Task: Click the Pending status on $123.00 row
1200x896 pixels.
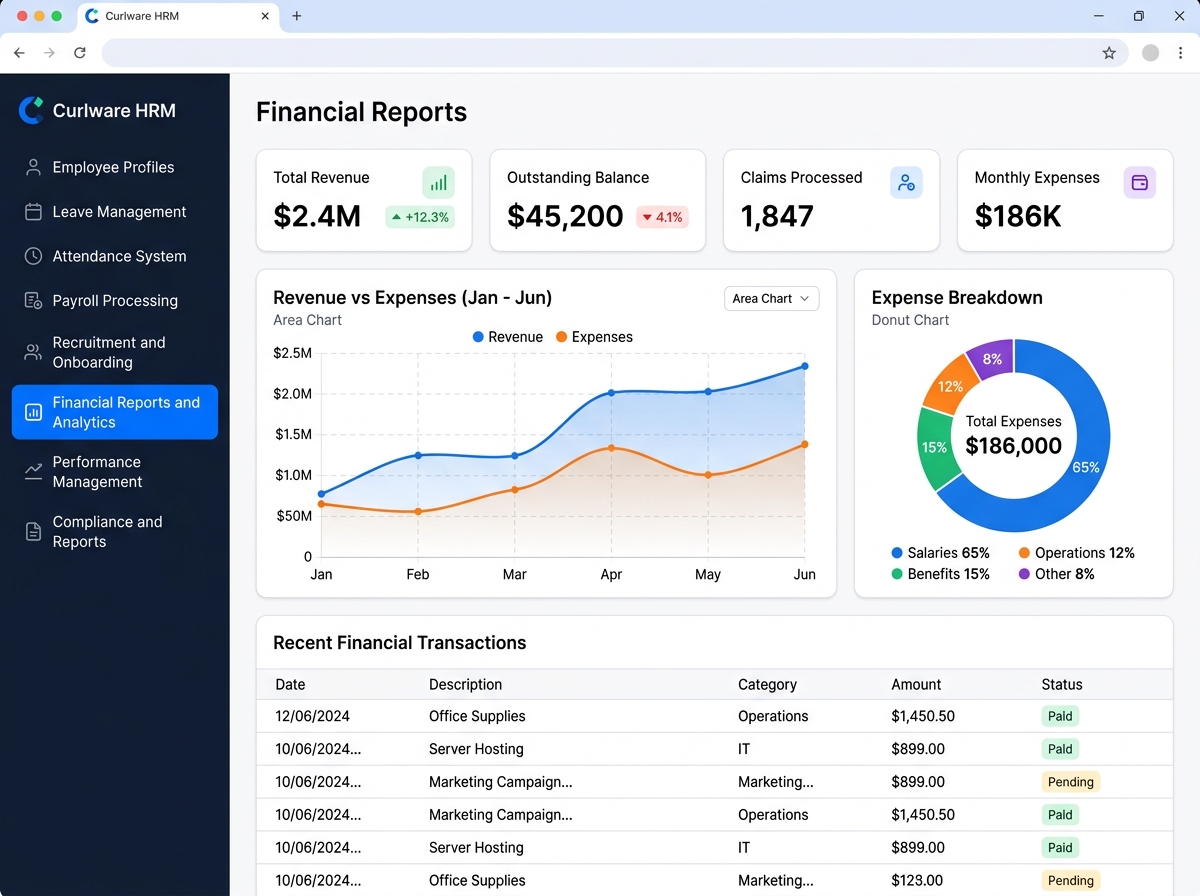Action: pos(1071,881)
